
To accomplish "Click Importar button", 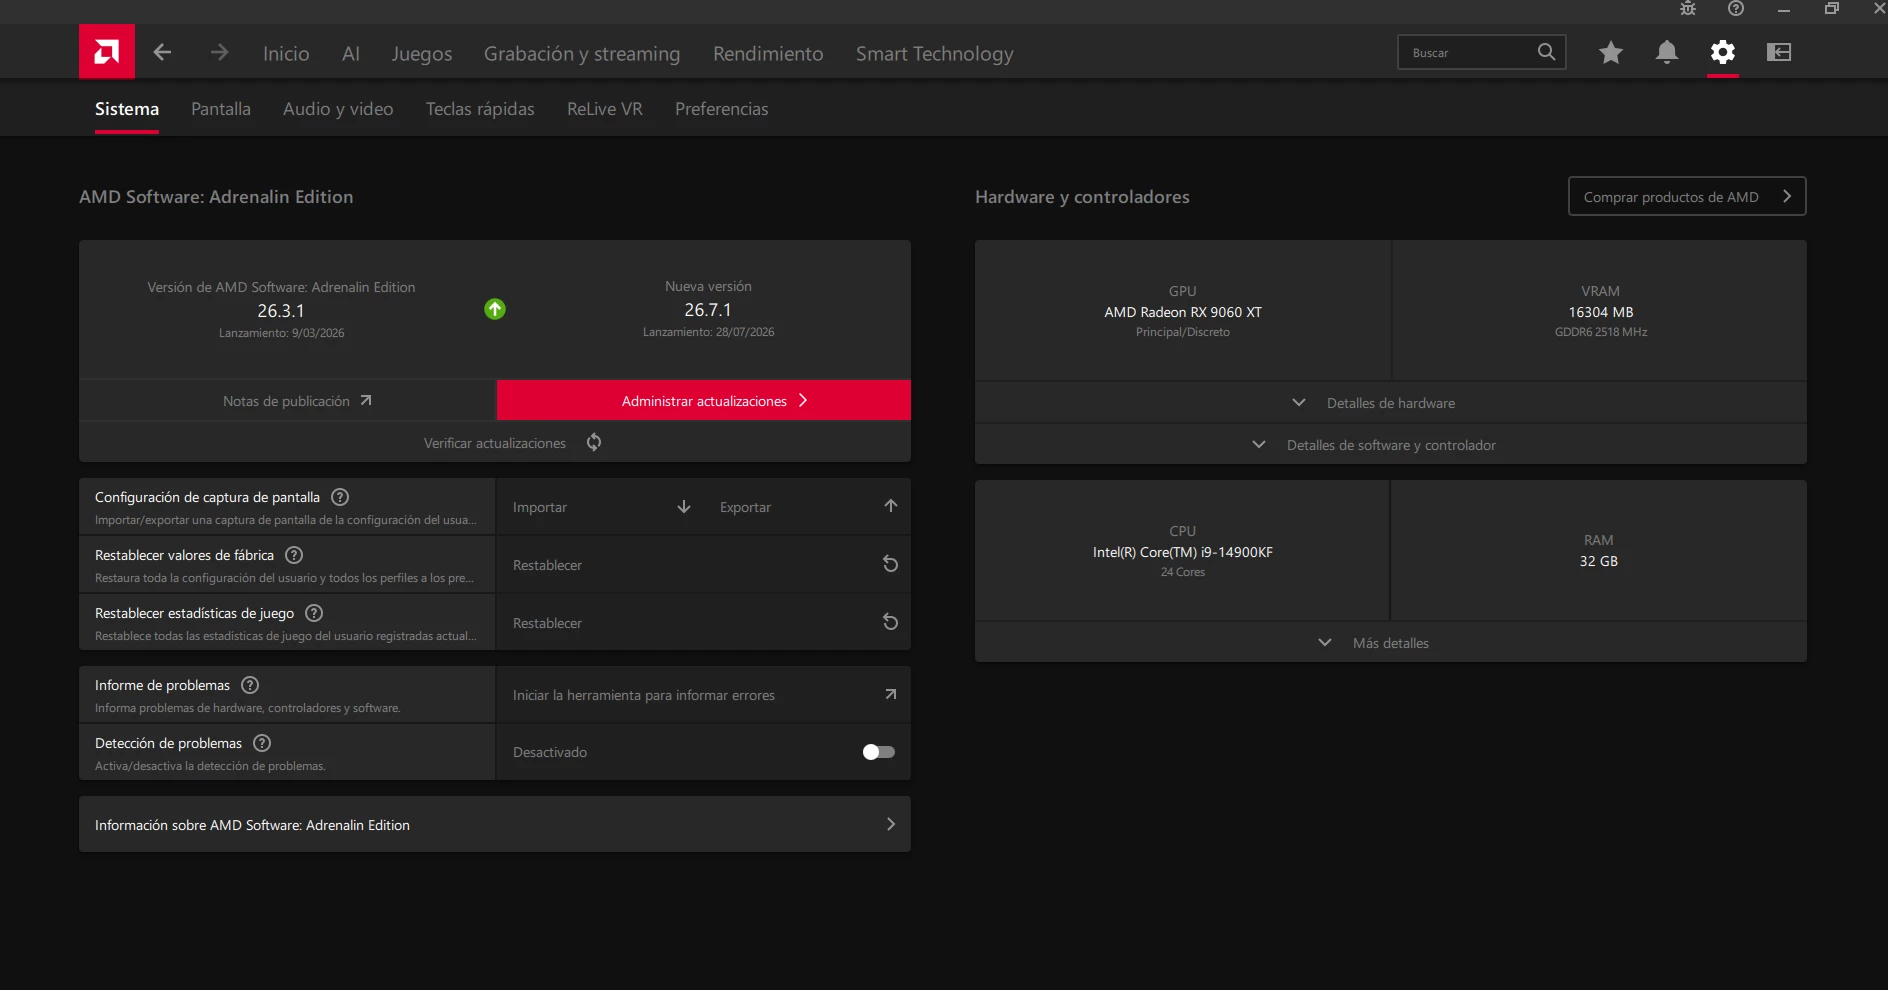I will [x=602, y=507].
